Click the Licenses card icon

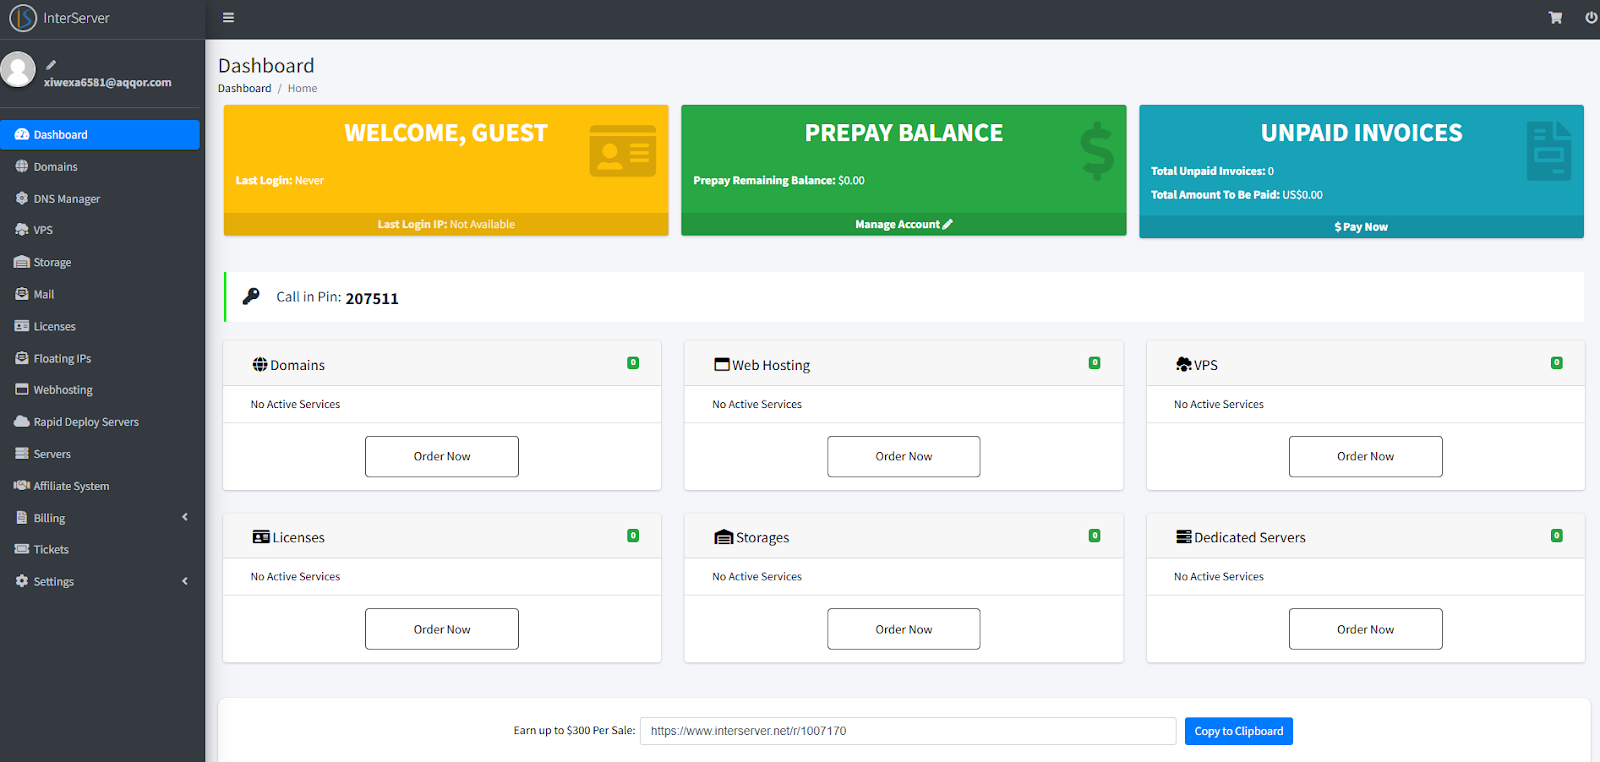(x=261, y=537)
